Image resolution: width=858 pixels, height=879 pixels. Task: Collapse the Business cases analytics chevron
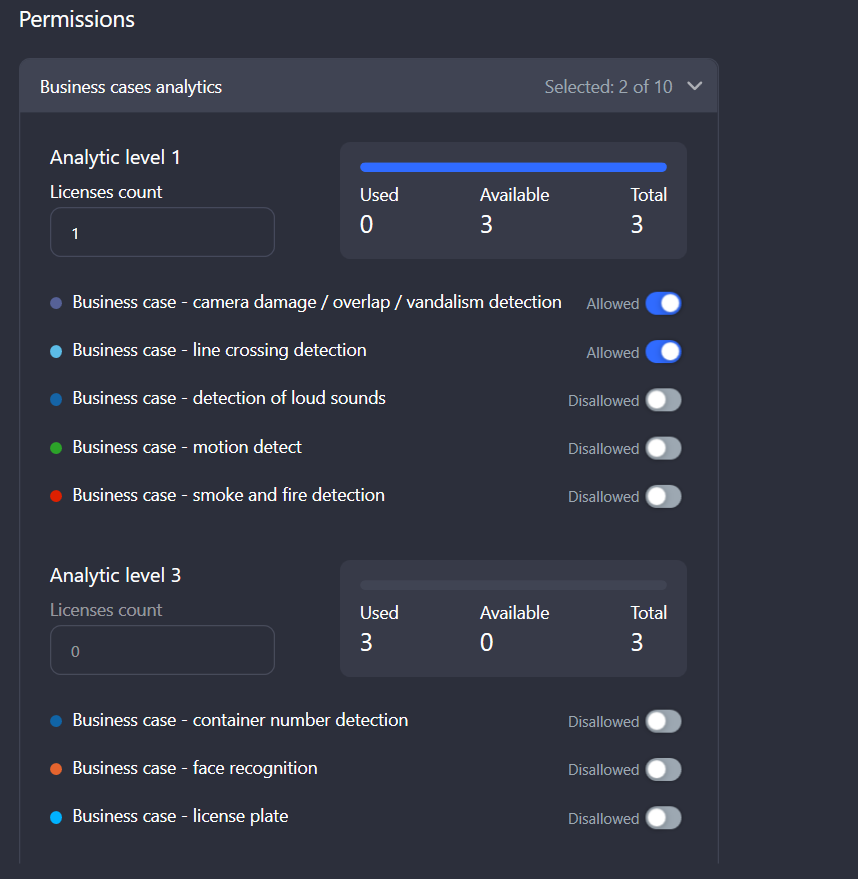695,87
